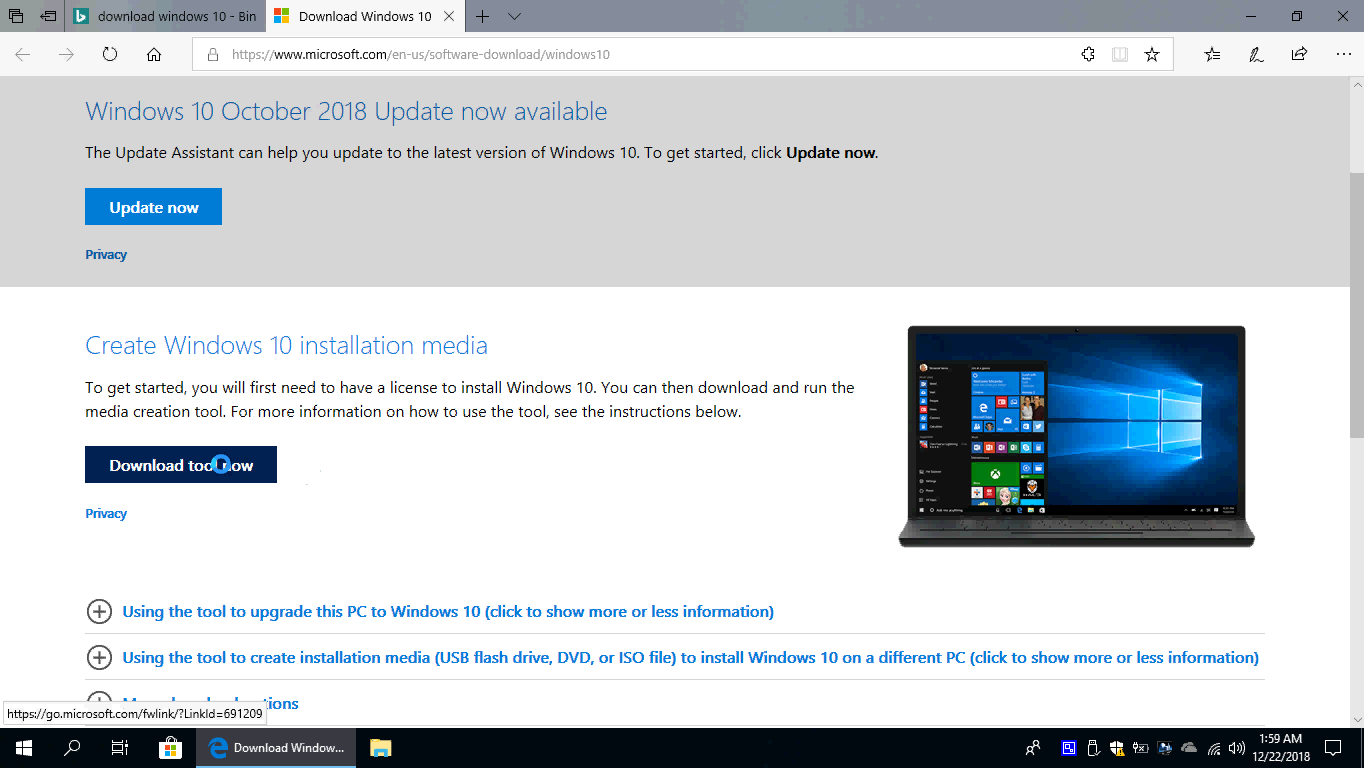Viewport: 1364px width, 768px height.
Task: Switch to the download windows 10 - Bing tab
Action: (x=165, y=16)
